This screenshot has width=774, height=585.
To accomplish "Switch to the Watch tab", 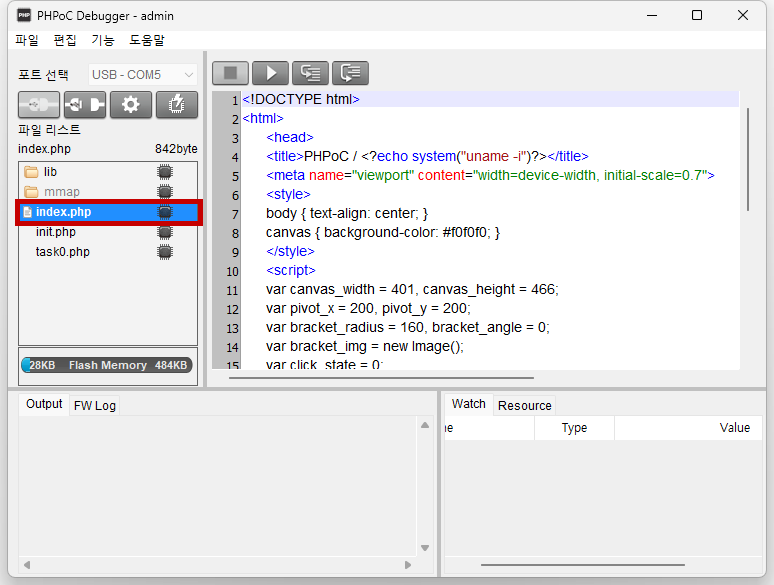I will pos(469,404).
